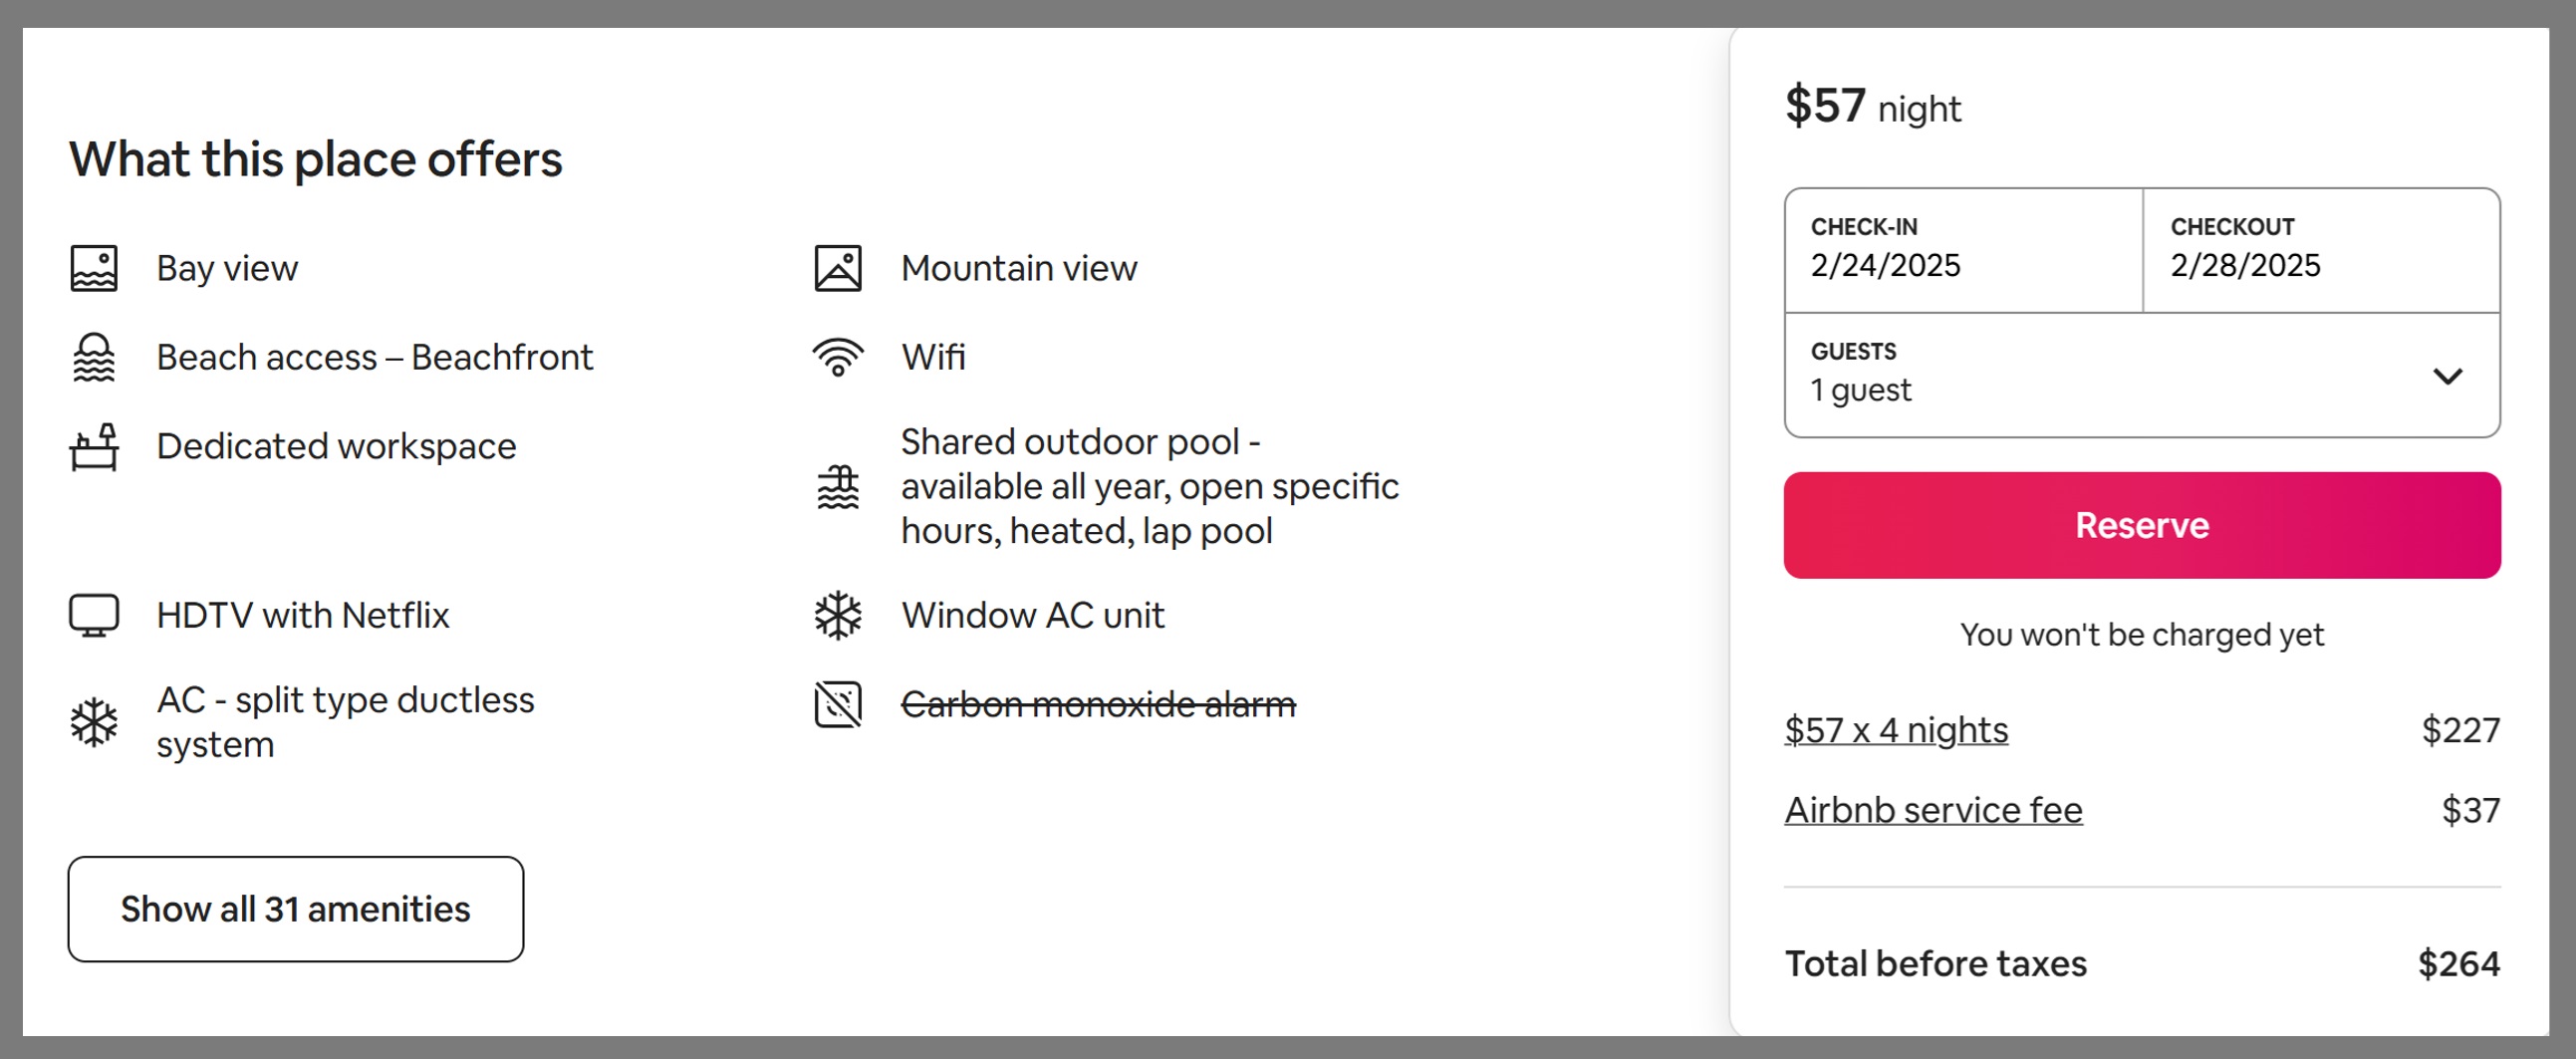Click the Dedicated workspace desk icon
This screenshot has height=1059, width=2576.
[x=94, y=446]
